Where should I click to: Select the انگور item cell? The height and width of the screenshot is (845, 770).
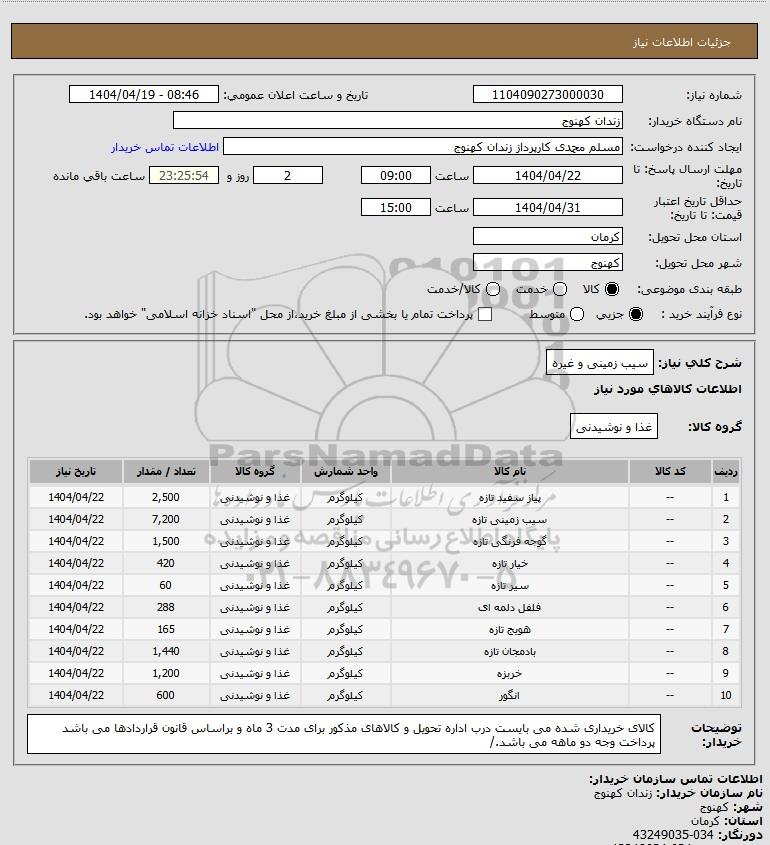510,696
